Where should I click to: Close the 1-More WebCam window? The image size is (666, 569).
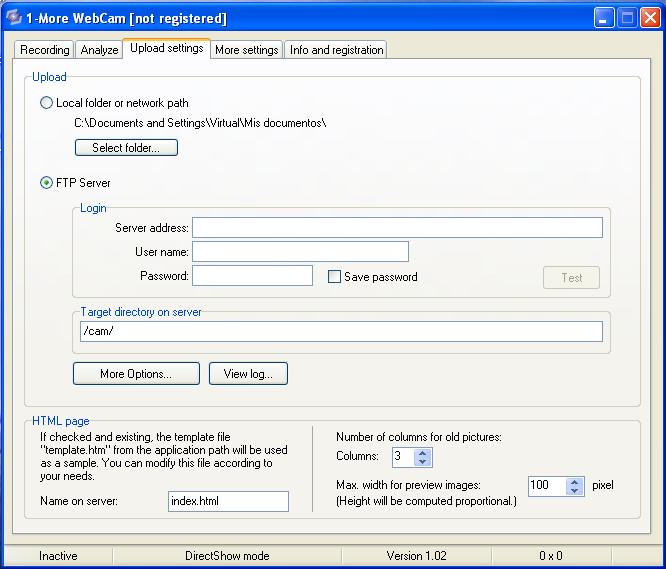[x=650, y=18]
